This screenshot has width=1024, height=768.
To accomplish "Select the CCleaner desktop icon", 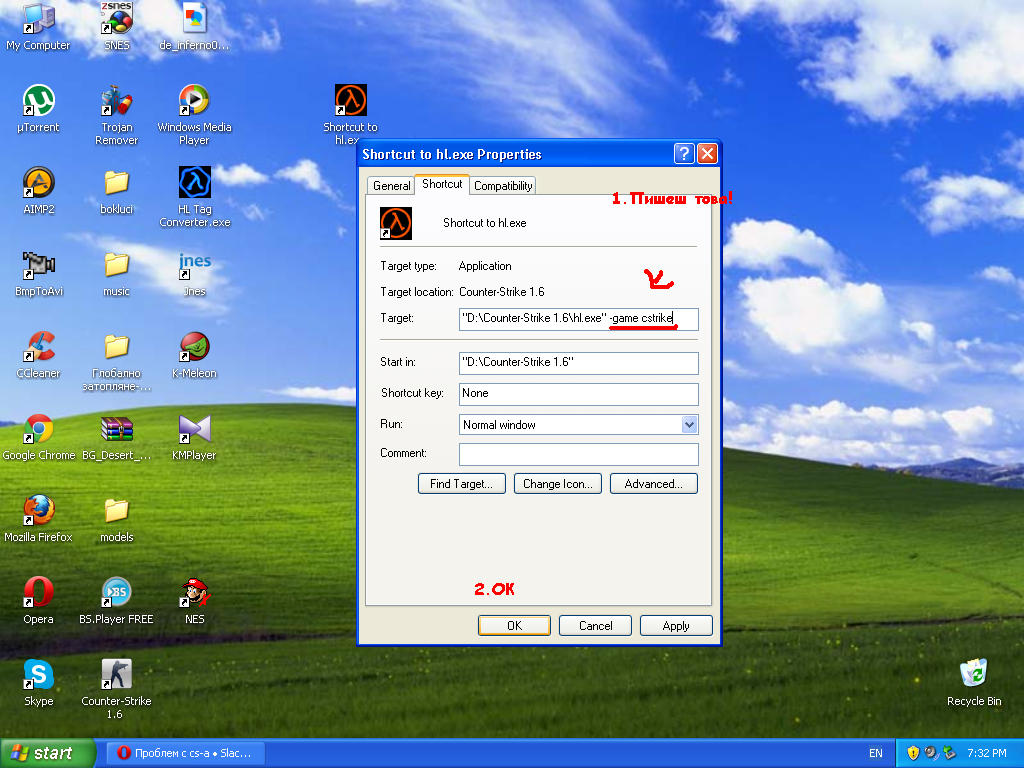I will [39, 354].
